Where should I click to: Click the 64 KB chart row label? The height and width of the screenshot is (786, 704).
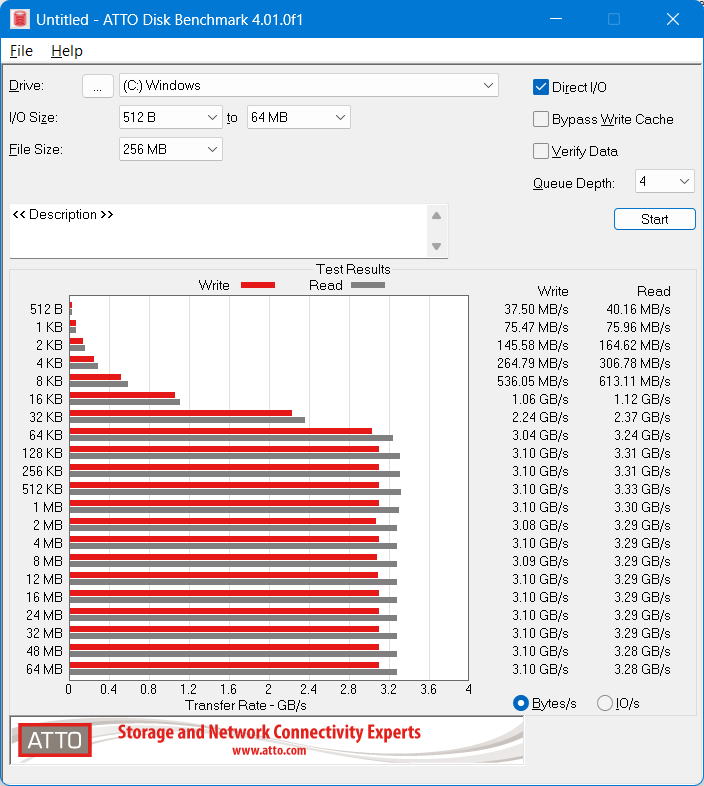click(46, 435)
